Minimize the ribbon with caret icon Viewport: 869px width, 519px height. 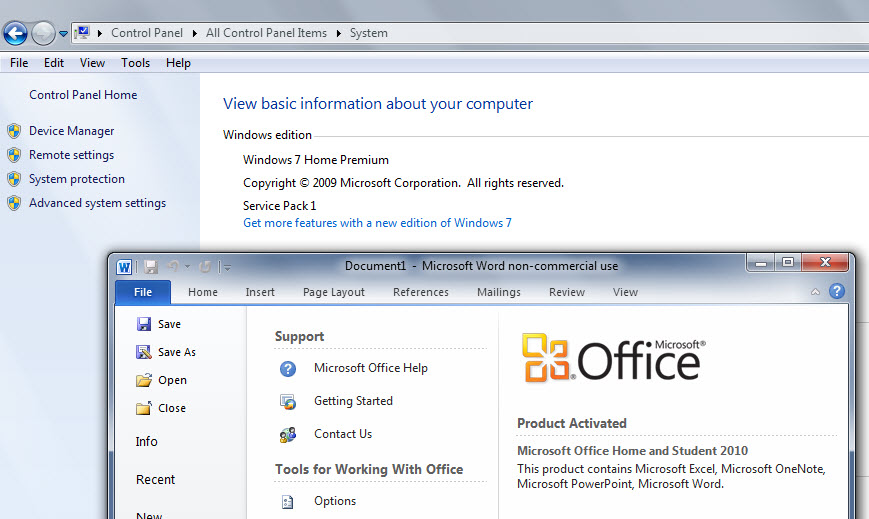(x=815, y=292)
